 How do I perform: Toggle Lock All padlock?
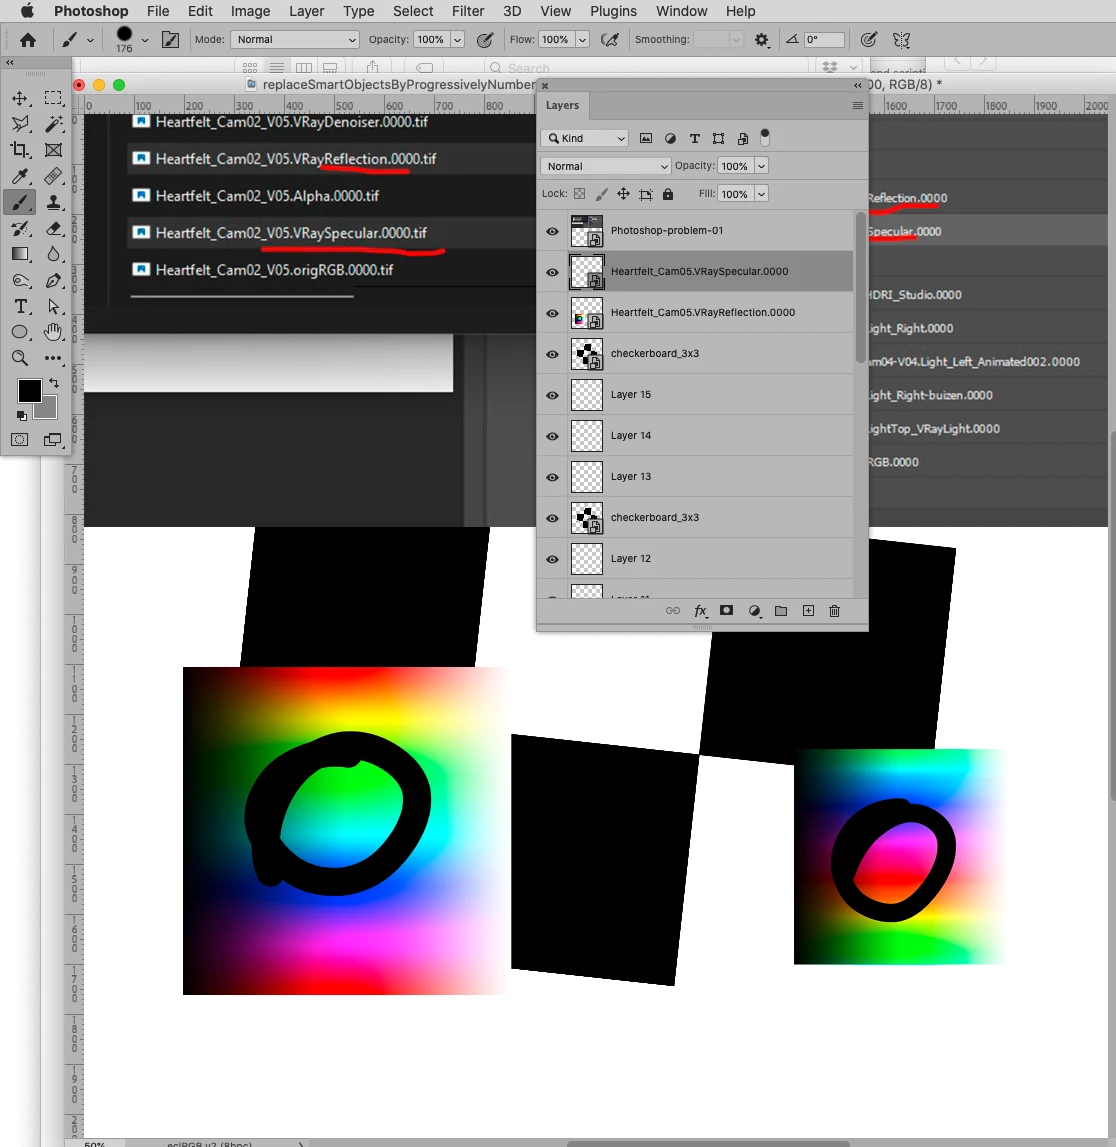point(668,194)
